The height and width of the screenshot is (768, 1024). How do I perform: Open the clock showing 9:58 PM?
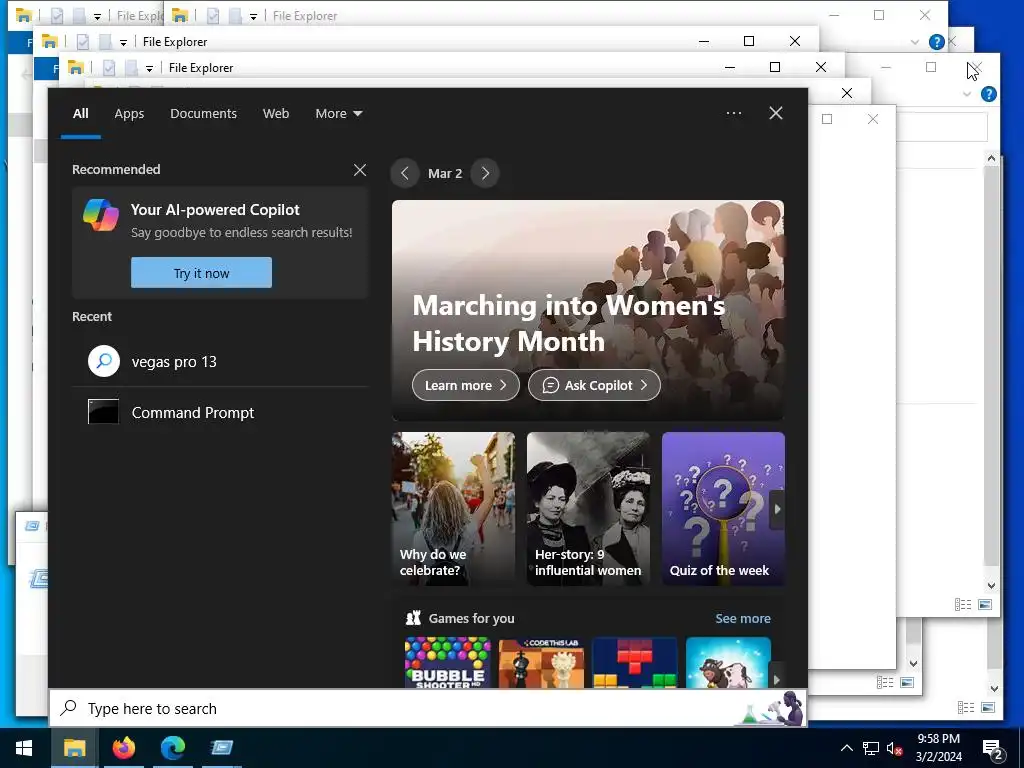pos(939,748)
